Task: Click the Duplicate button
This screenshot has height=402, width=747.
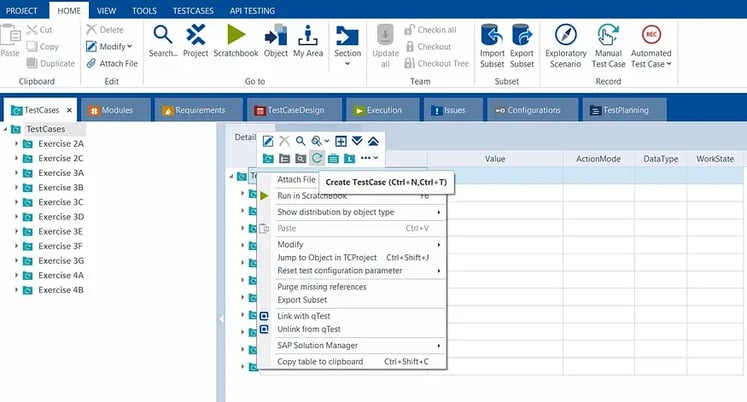Action: tap(51, 63)
